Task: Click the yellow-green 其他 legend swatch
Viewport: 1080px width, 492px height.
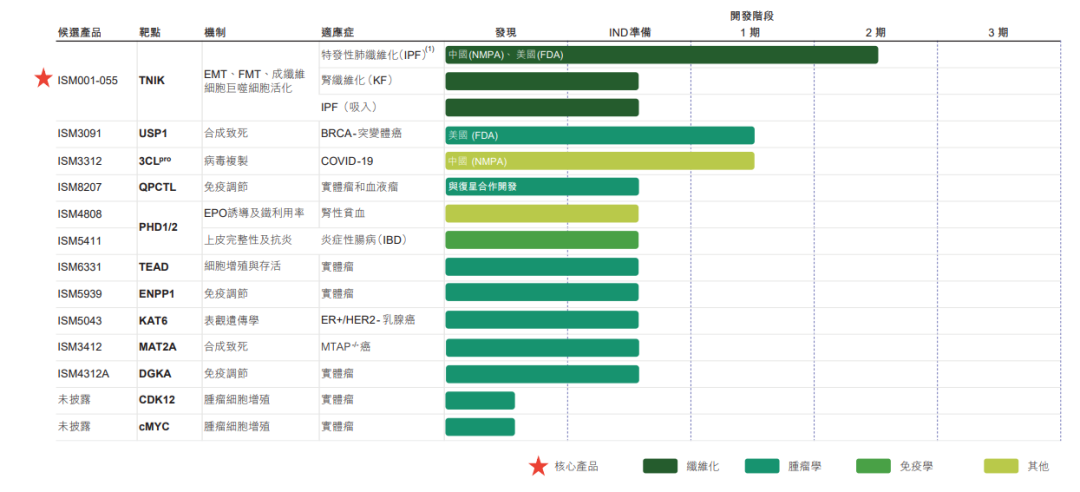Action: [1000, 466]
